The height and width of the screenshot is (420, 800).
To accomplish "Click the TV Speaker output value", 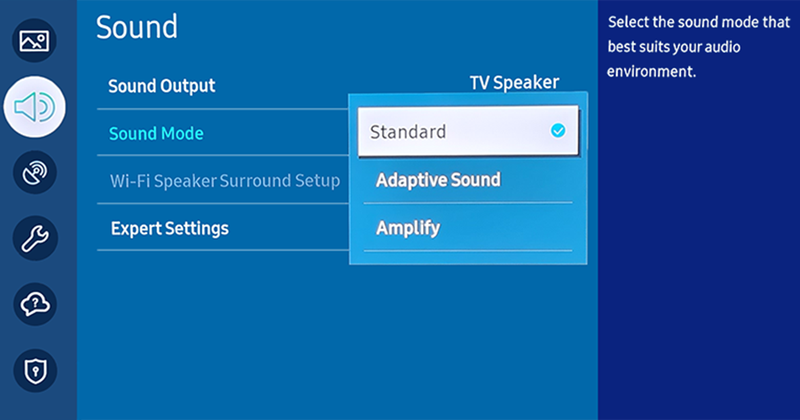I will [x=514, y=83].
